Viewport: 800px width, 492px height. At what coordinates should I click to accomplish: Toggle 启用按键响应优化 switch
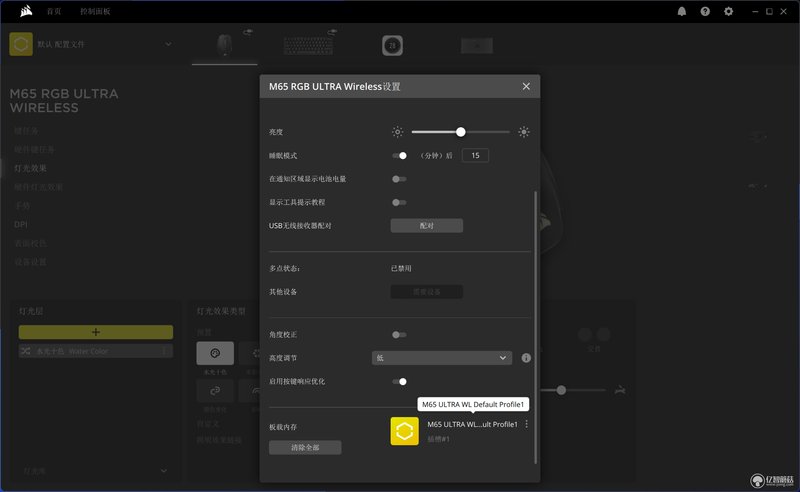point(399,382)
